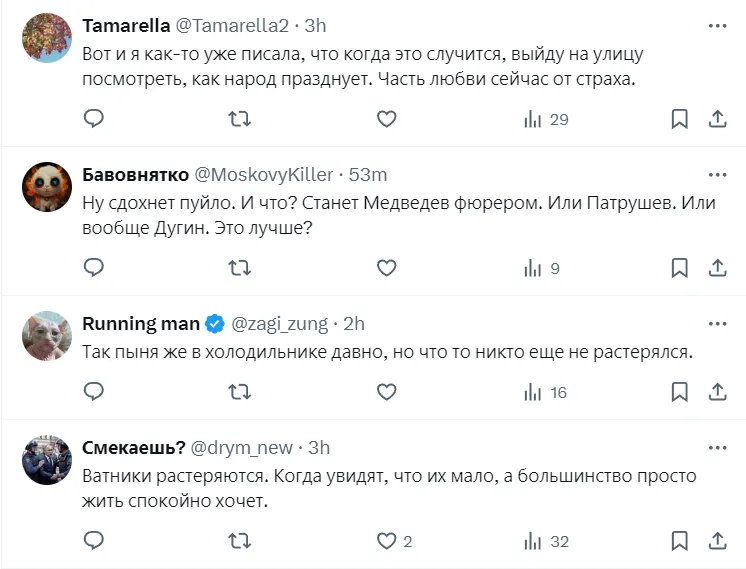Image resolution: width=746 pixels, height=569 pixels.
Task: Share the Смекаешь? tweet
Action: click(717, 541)
